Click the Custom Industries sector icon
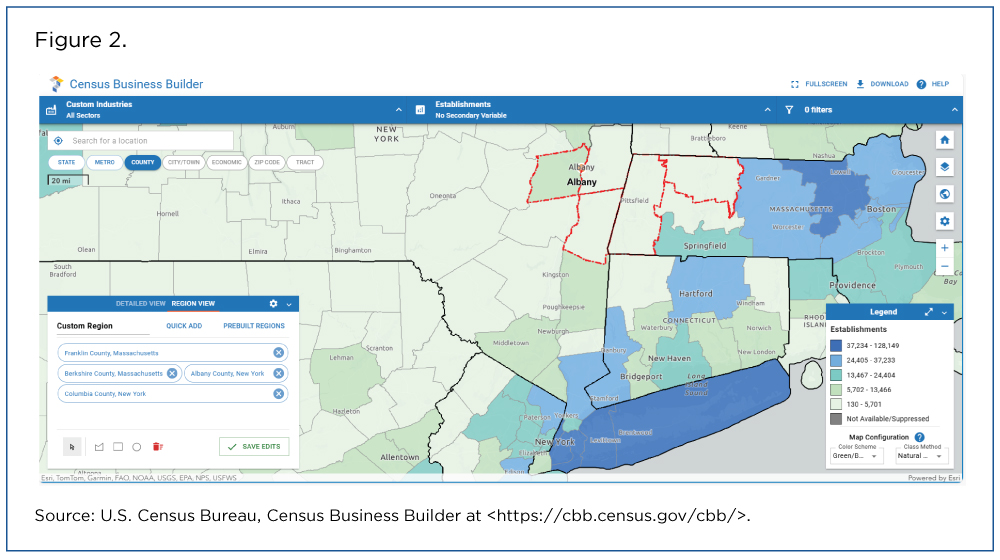The width and height of the screenshot is (1000, 560). point(51,110)
